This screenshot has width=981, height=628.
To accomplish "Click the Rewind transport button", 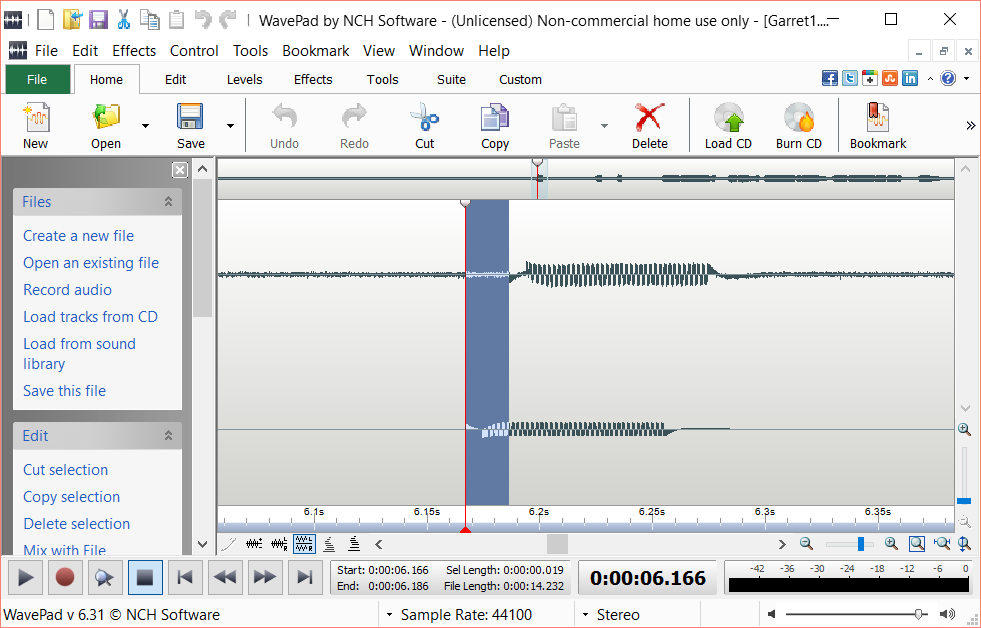I will pos(225,577).
